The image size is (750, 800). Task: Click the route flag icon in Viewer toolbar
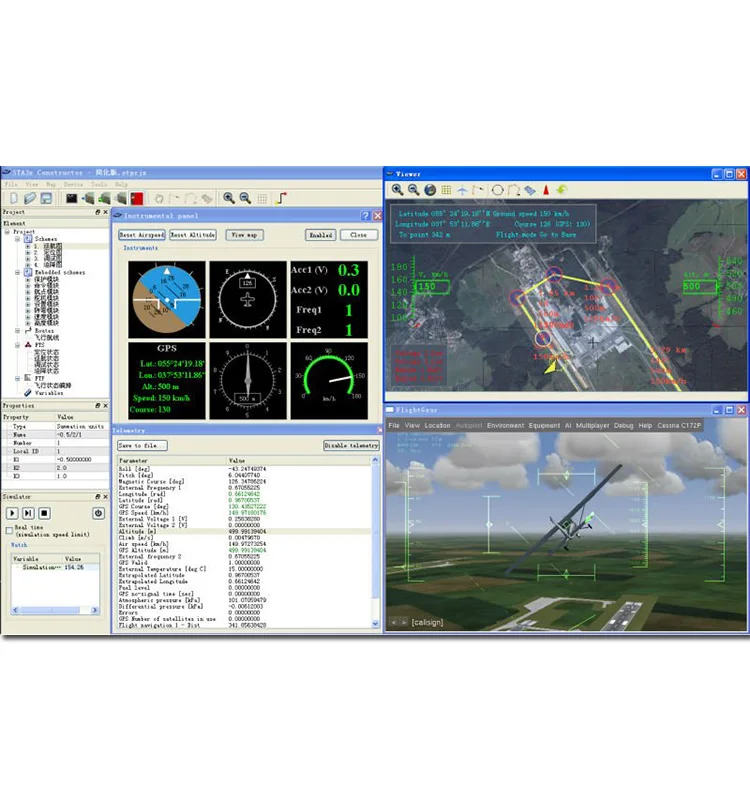478,190
